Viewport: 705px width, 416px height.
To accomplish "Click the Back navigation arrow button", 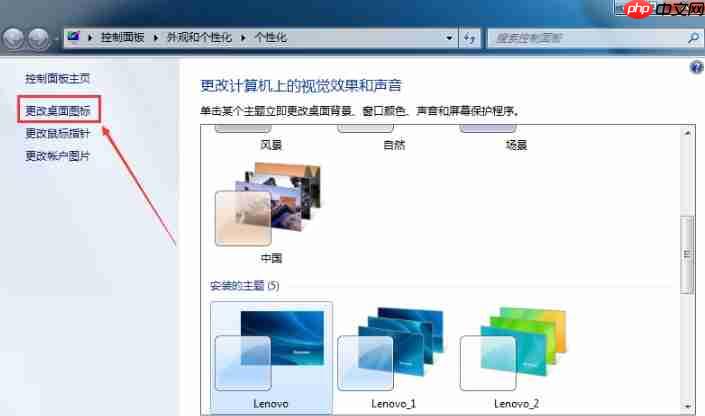I will point(13,38).
